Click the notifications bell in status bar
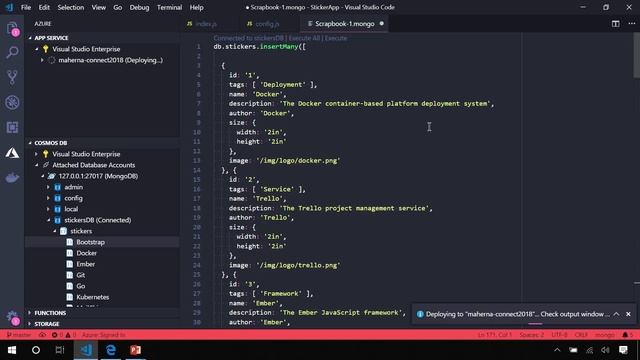Viewport: 640px width, 360px height. [x=627, y=335]
